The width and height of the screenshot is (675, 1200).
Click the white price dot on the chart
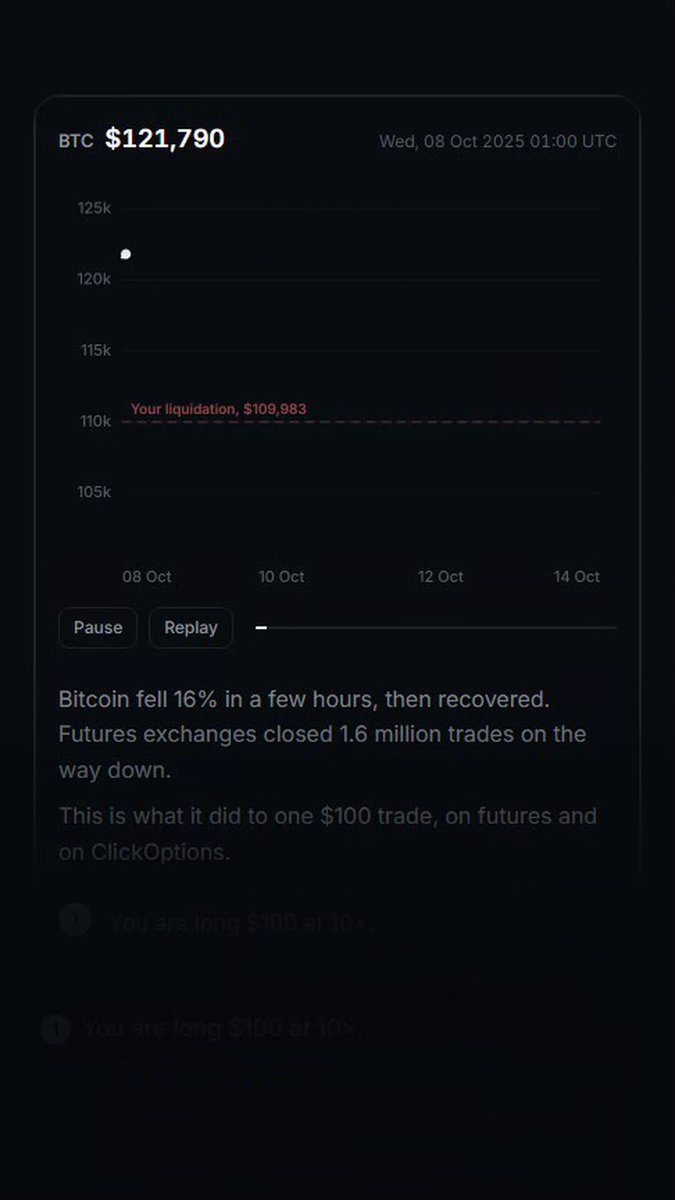pos(125,255)
